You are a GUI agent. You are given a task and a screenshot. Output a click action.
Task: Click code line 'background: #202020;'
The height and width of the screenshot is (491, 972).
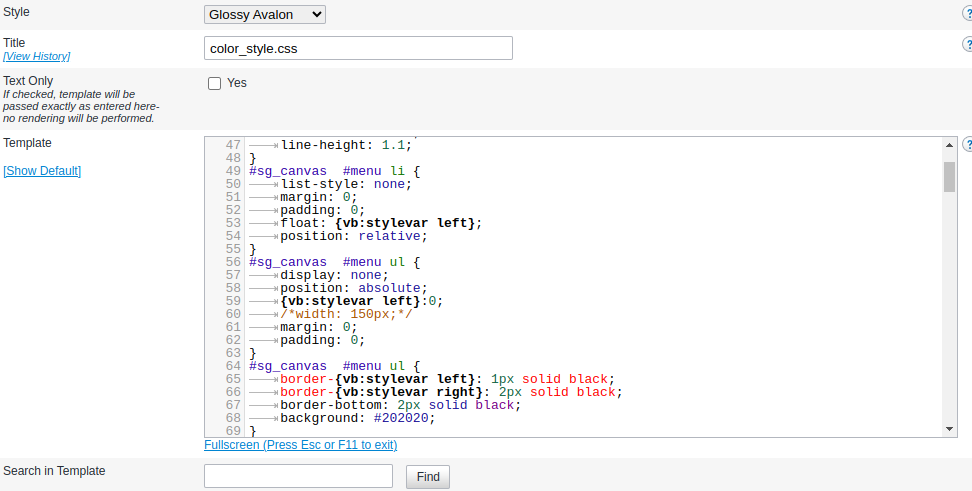[x=358, y=418]
